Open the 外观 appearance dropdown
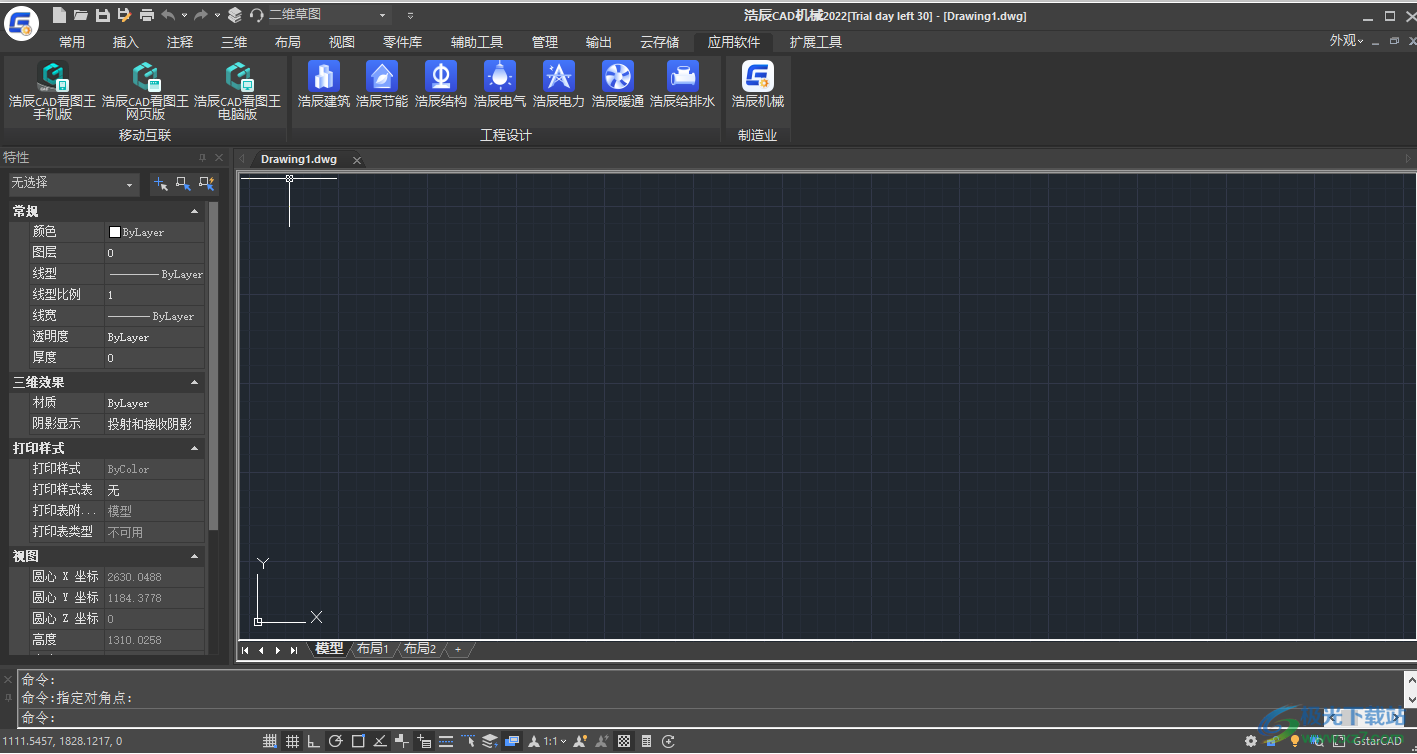1417x754 pixels. tap(1347, 41)
